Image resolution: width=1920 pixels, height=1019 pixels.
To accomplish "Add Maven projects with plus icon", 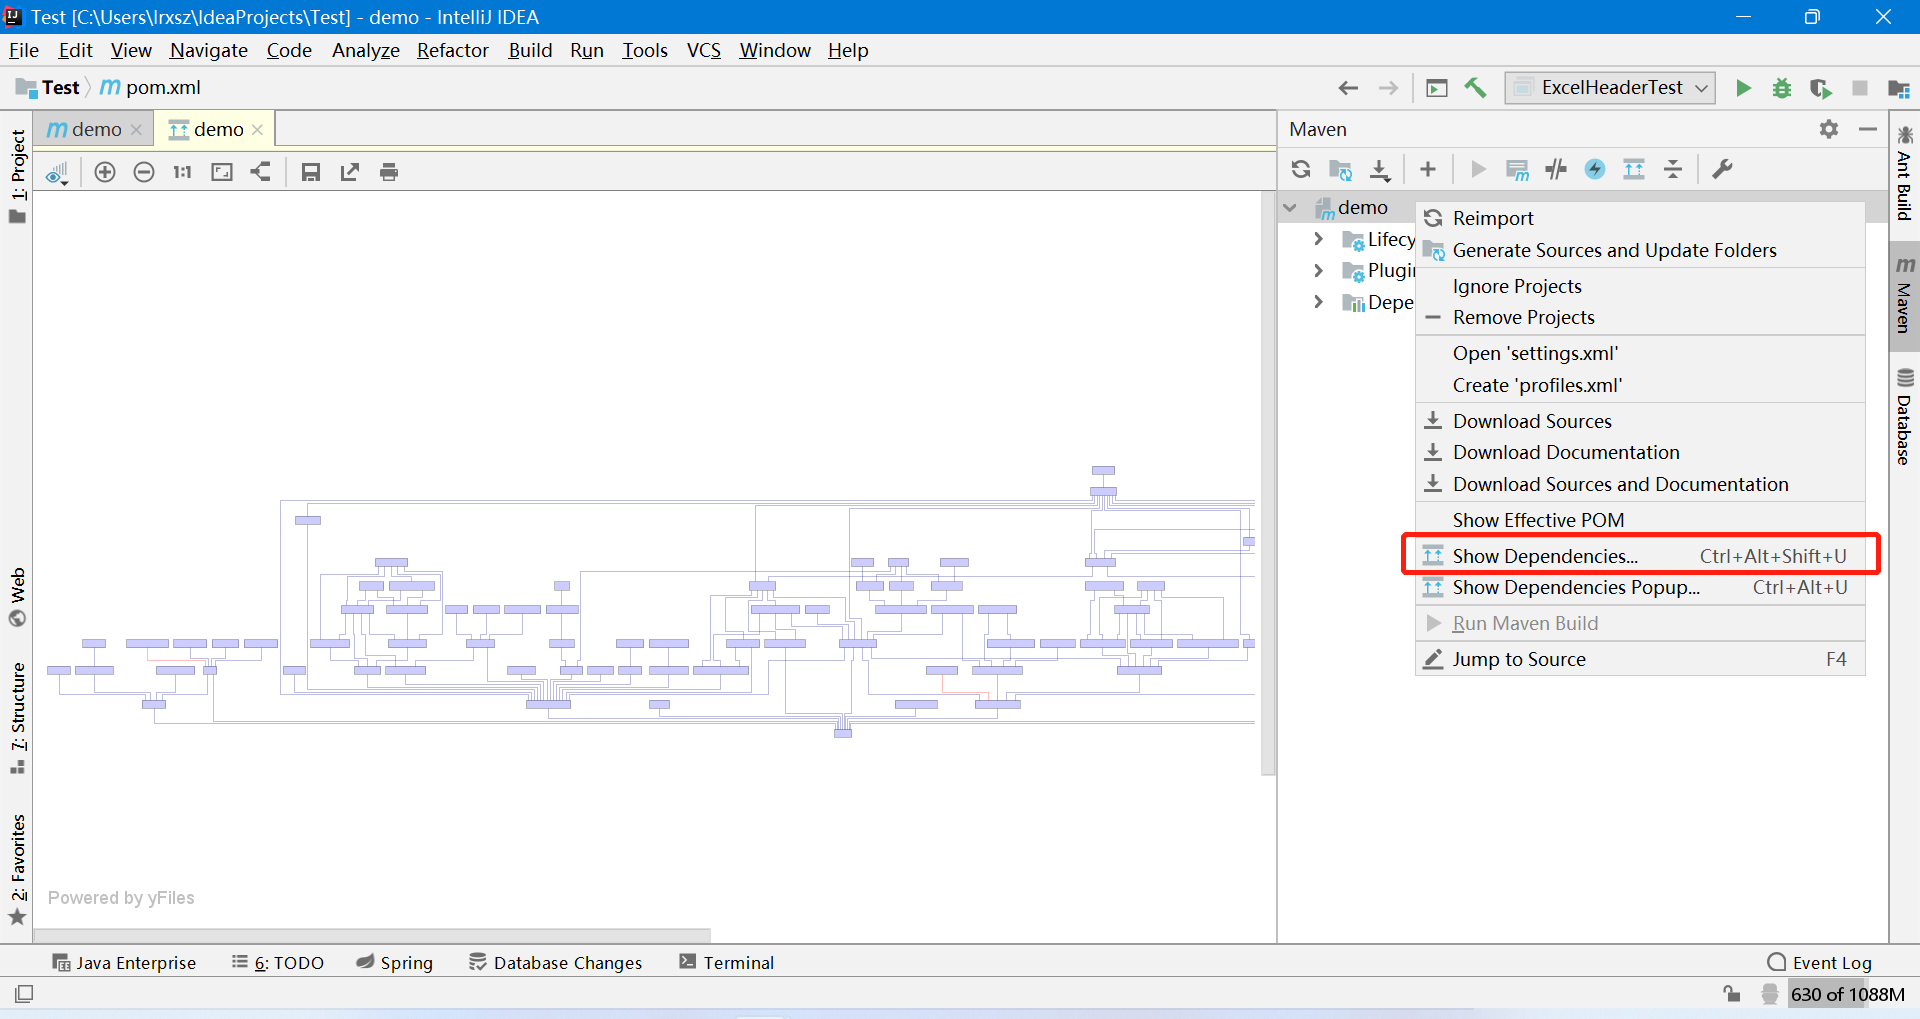I will 1428,169.
